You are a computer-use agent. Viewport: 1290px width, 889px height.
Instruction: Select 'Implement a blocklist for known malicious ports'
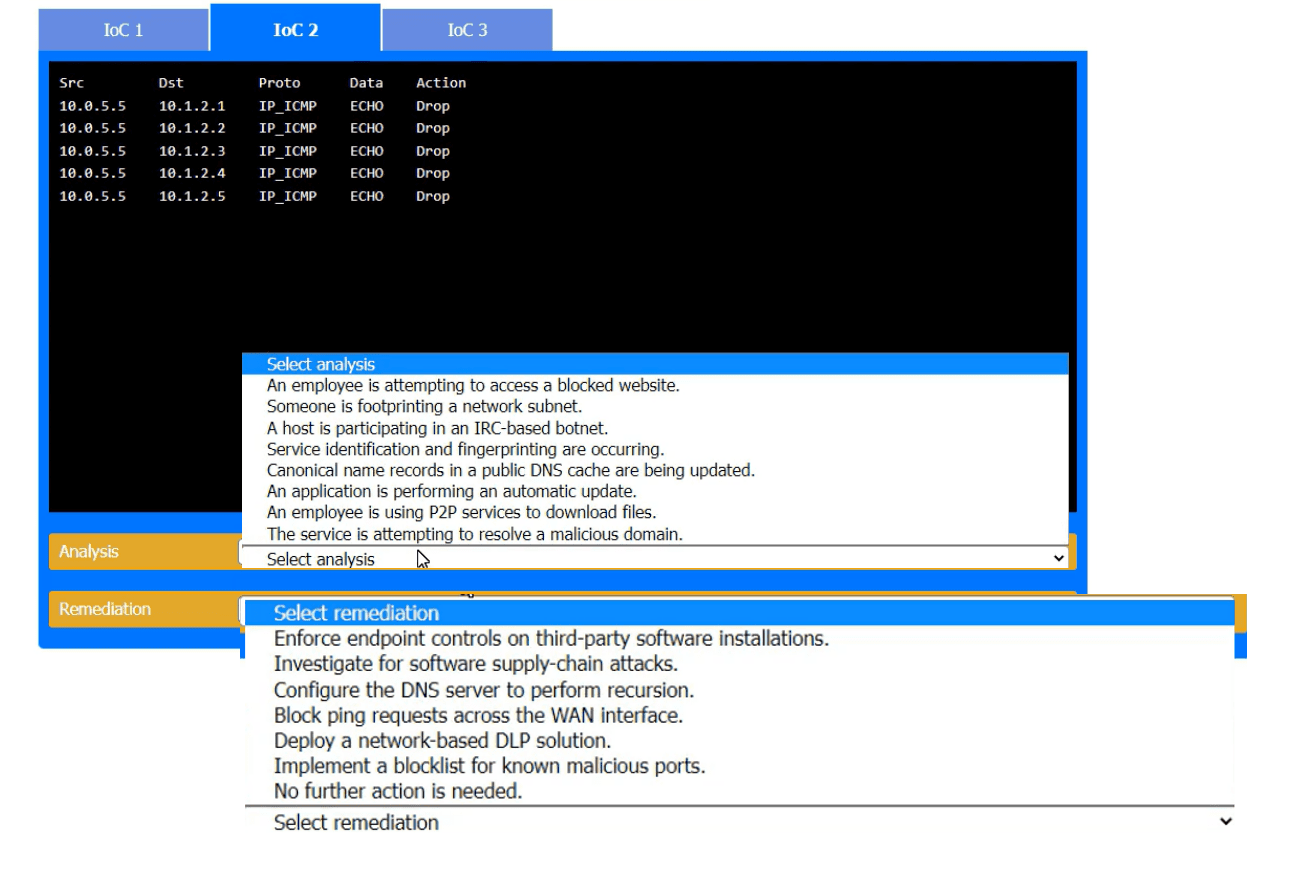pyautogui.click(x=489, y=766)
